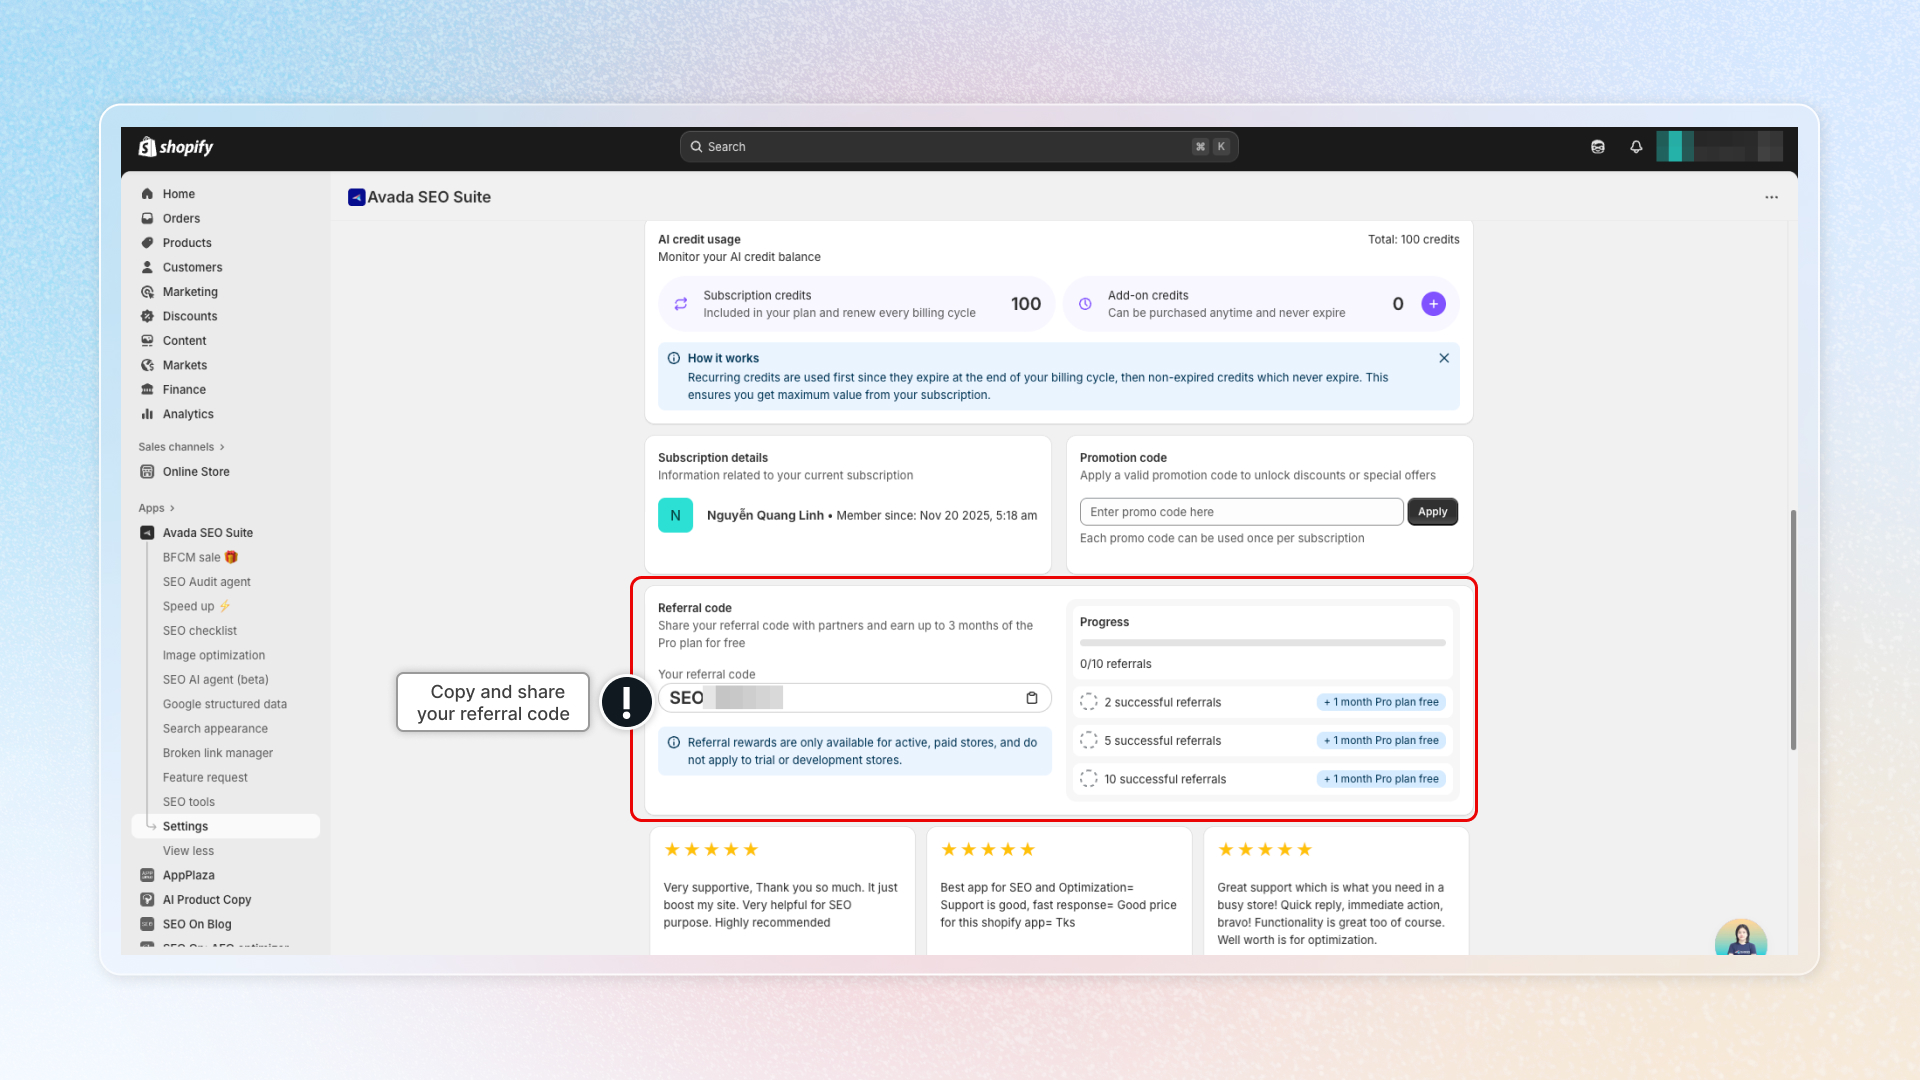Focus the promo code input field
This screenshot has height=1080, width=1920.
(x=1240, y=512)
